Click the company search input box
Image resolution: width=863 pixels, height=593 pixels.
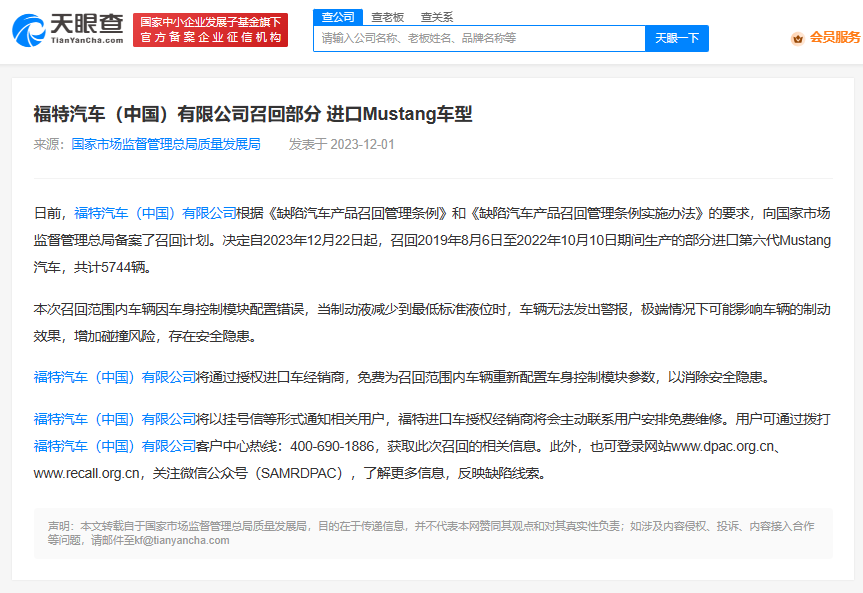tap(480, 38)
